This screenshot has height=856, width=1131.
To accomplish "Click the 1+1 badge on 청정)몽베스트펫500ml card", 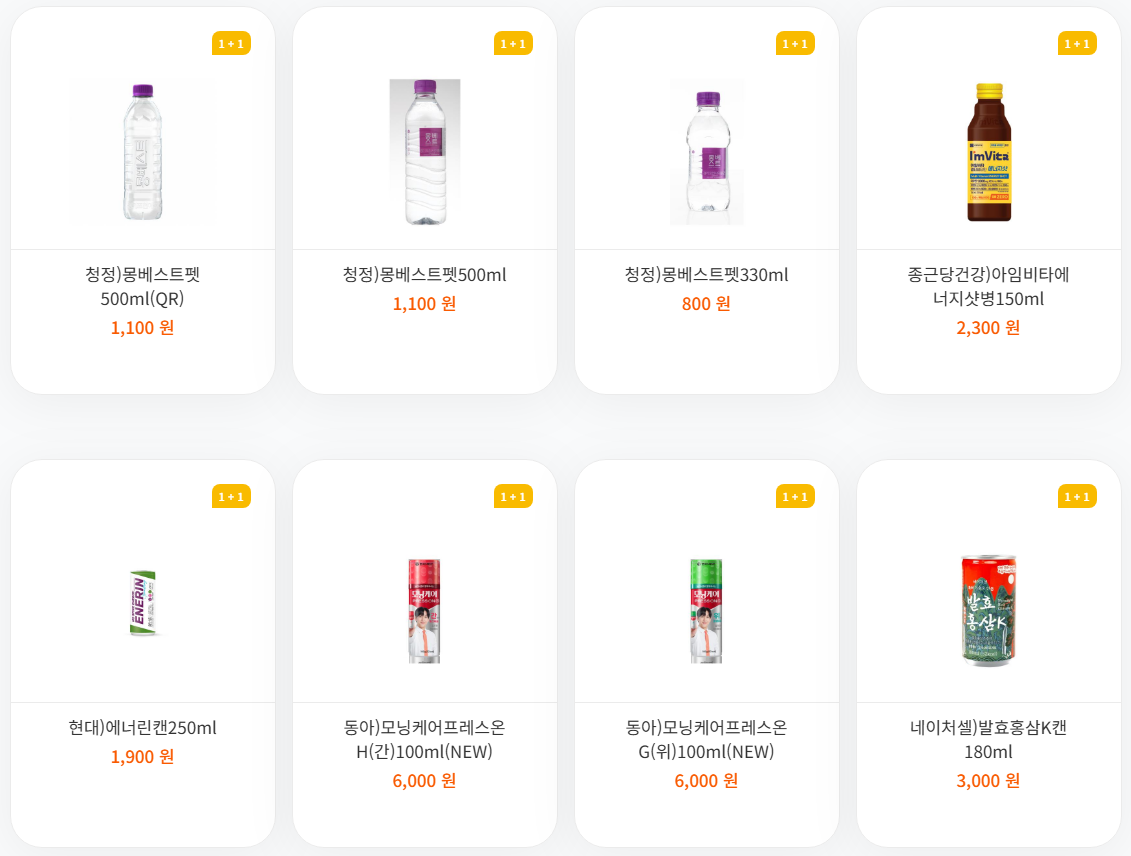I will (x=513, y=44).
